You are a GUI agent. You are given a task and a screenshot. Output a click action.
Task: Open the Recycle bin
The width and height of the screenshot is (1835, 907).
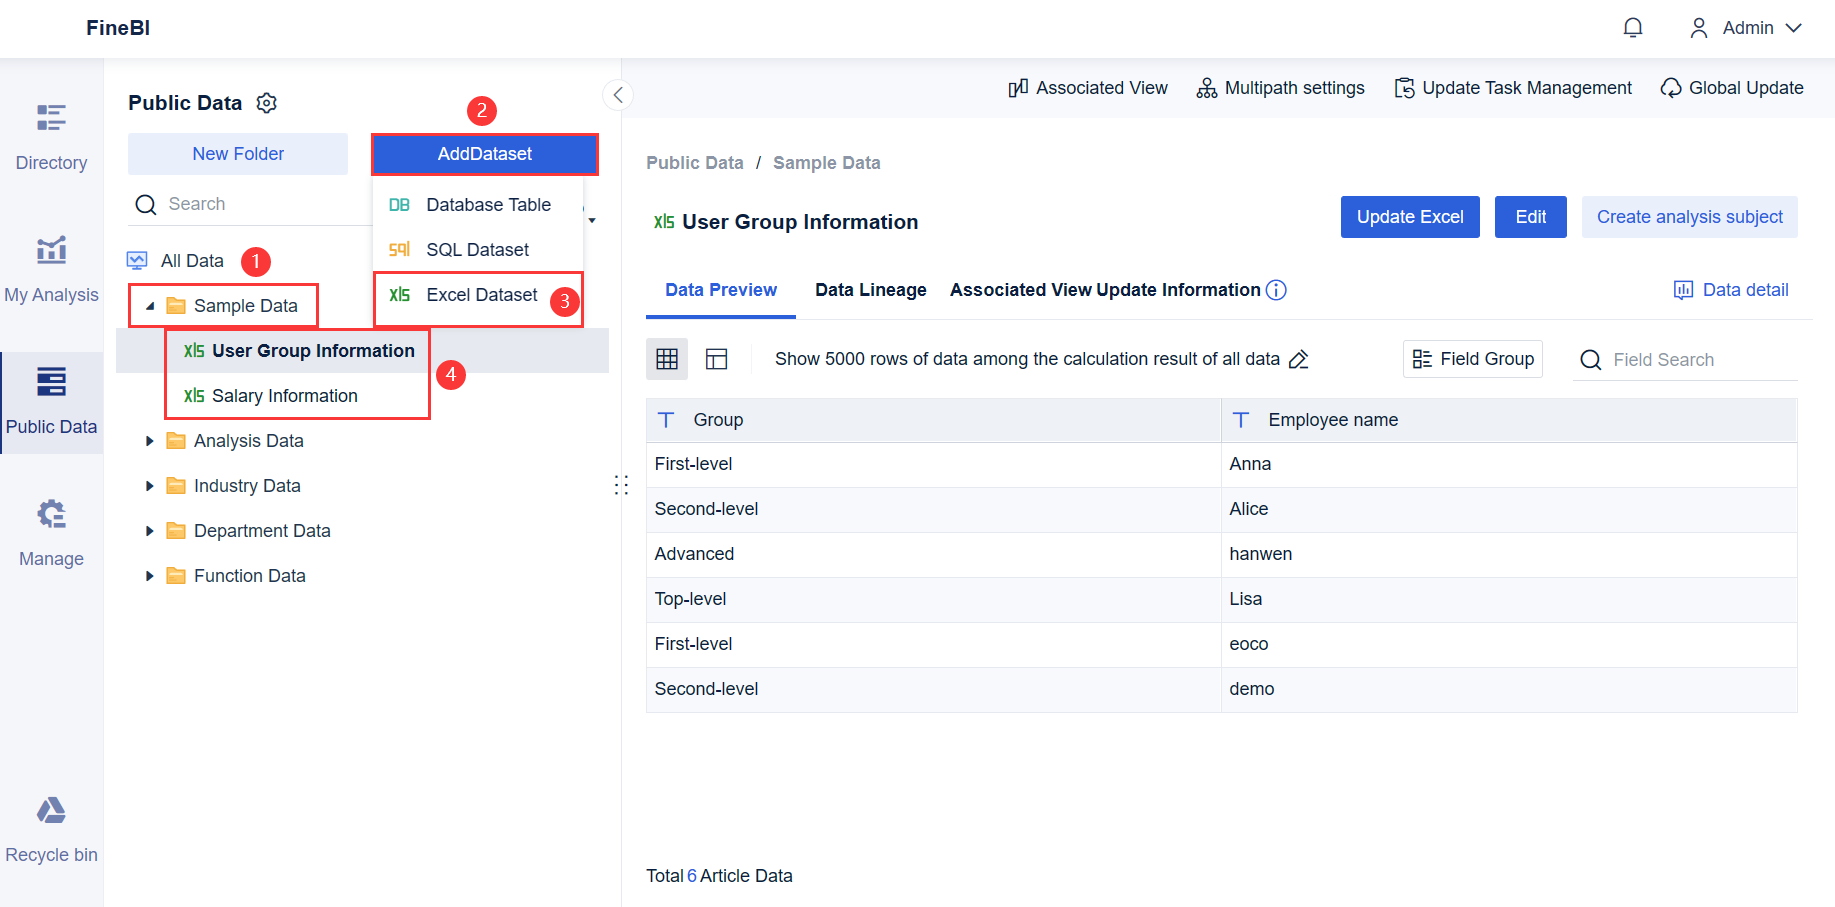click(x=50, y=826)
